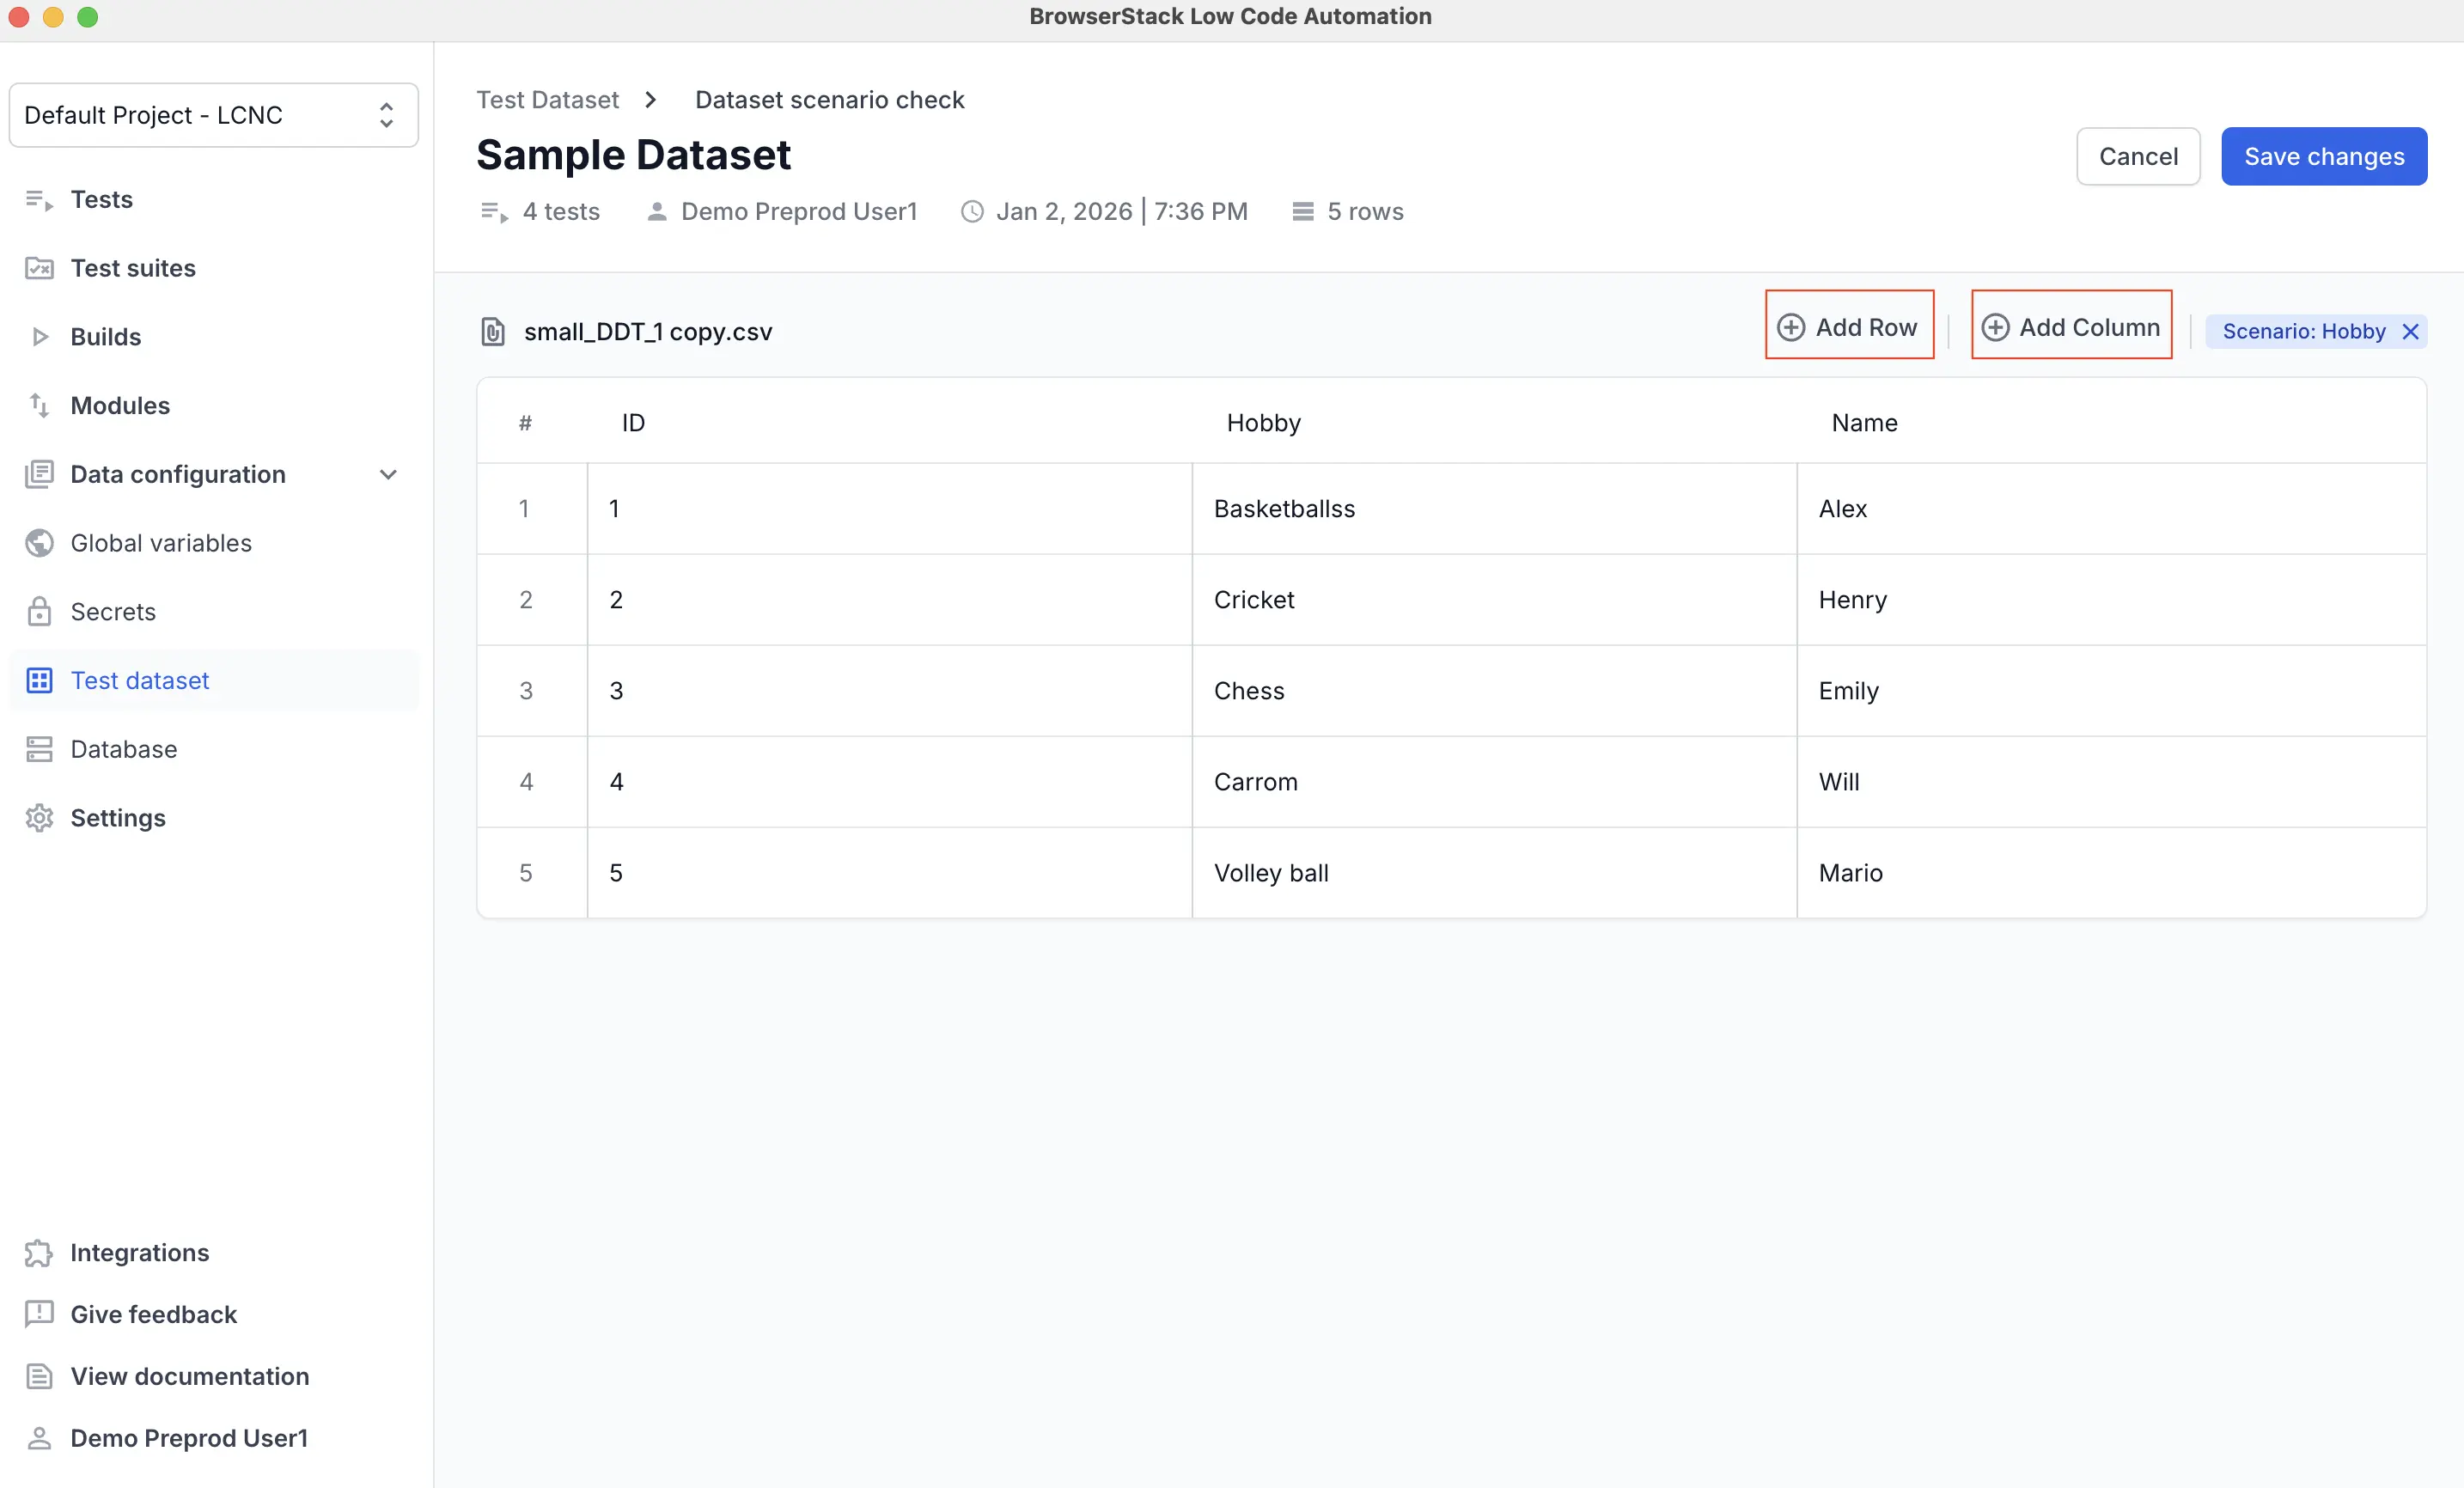Open Secrets using the lock icon
2464x1488 pixels.
tap(39, 611)
